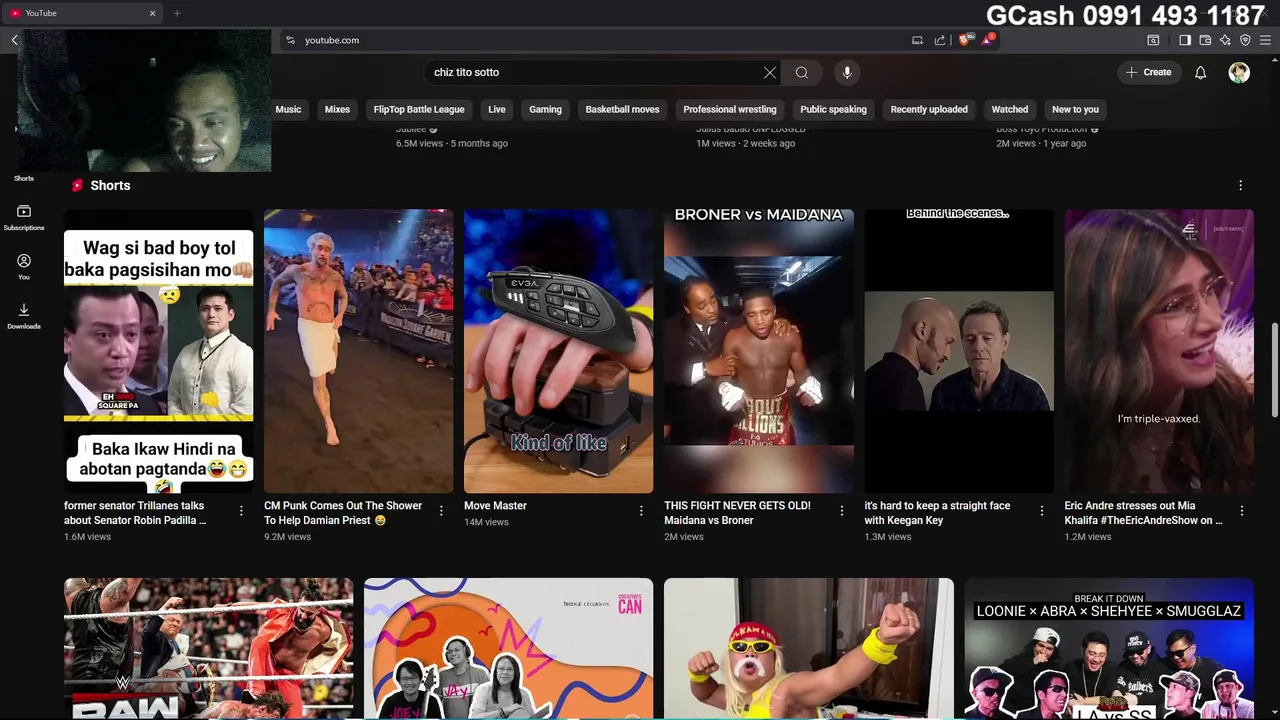Select the Mixes filter chip
This screenshot has height=720, width=1280.
337,109
